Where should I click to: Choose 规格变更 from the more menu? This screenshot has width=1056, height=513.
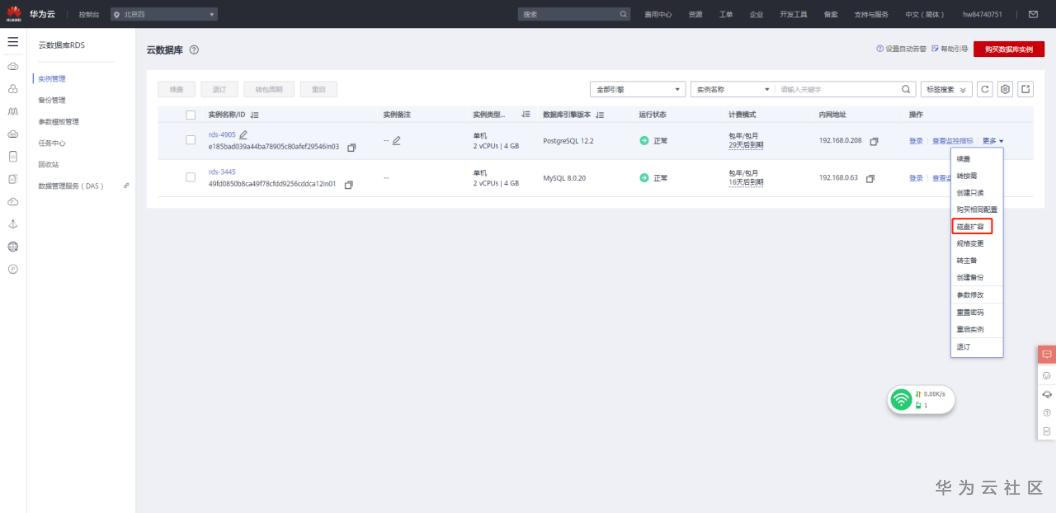pos(970,244)
